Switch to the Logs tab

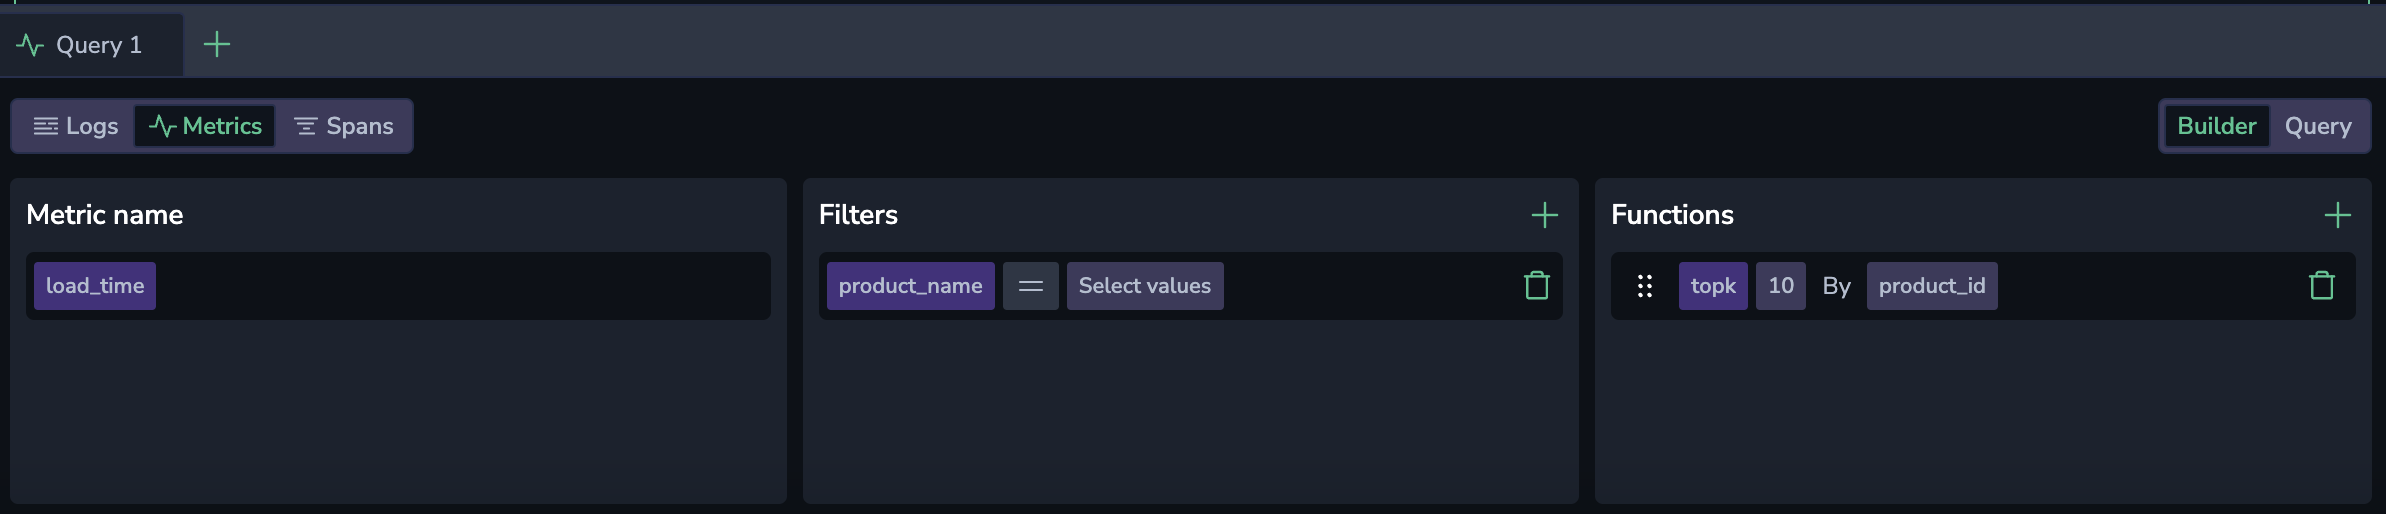[76, 126]
